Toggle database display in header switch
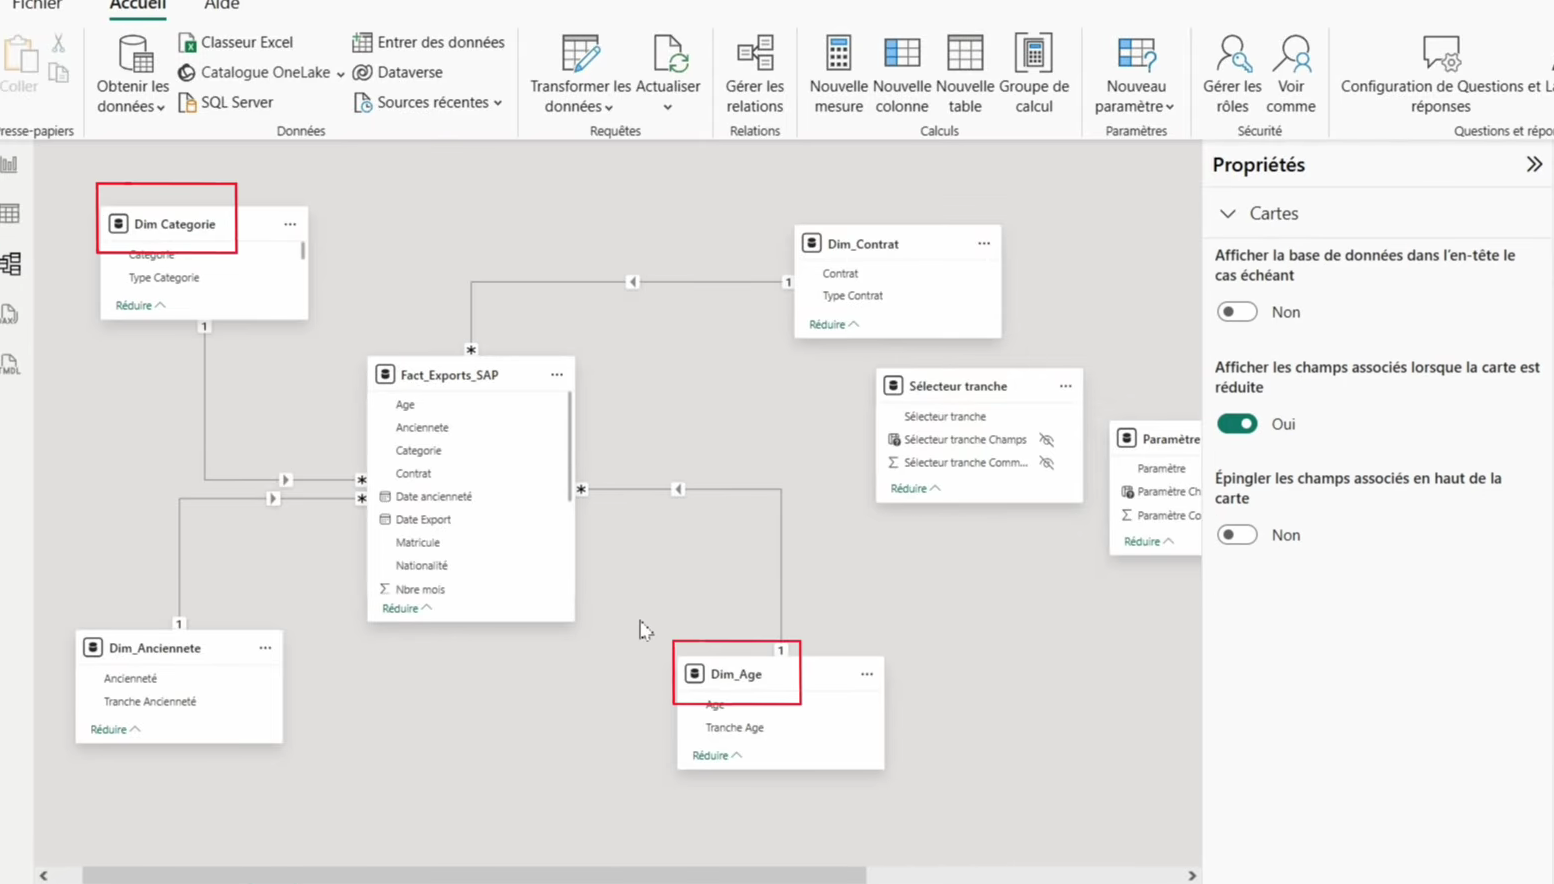 [x=1237, y=312]
